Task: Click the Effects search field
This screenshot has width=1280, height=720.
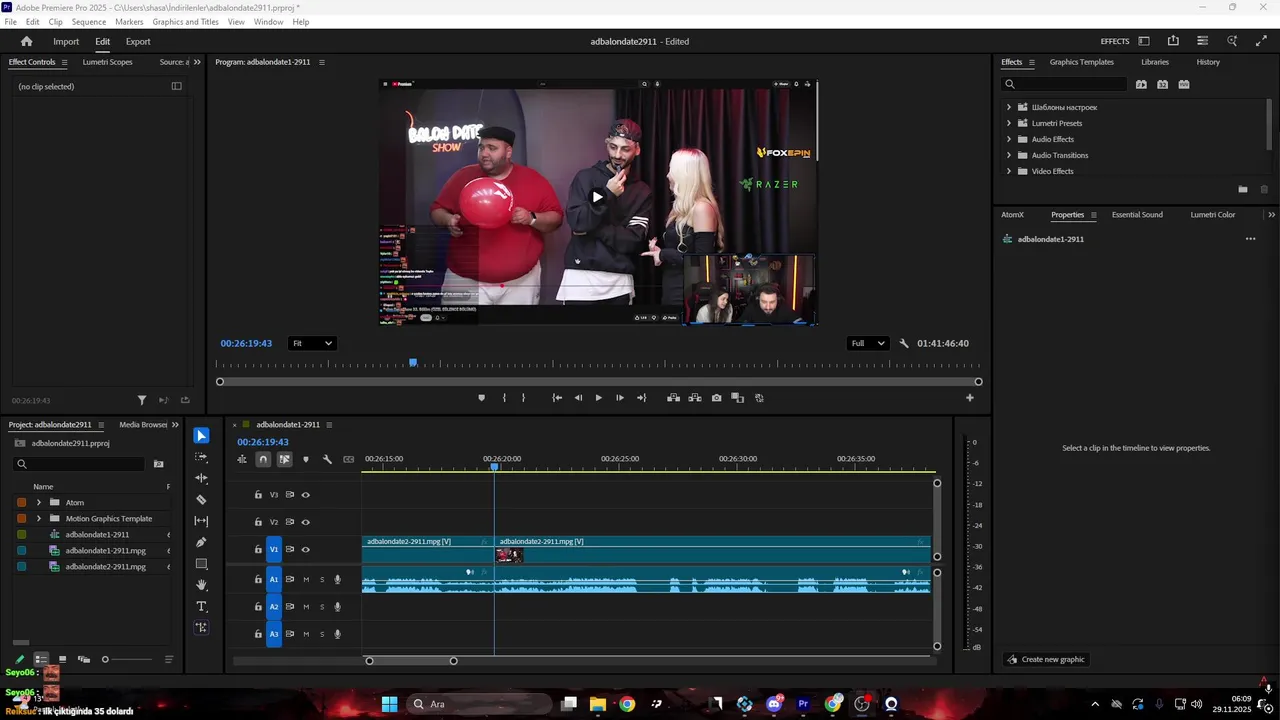Action: (x=1066, y=84)
